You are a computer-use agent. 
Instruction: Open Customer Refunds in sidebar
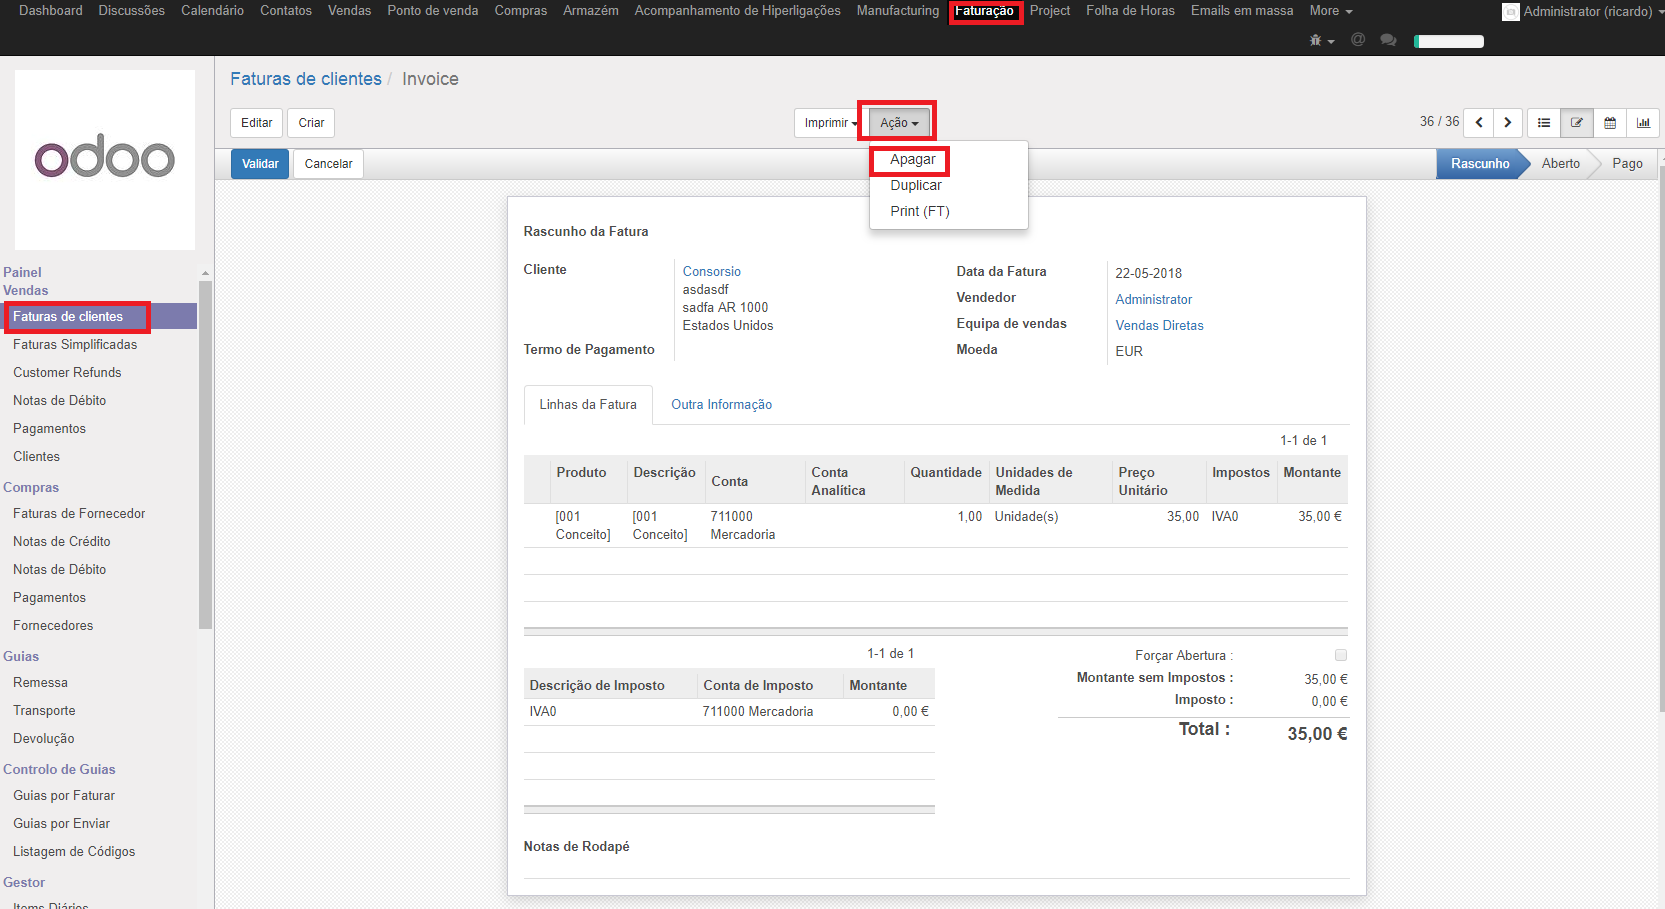point(67,373)
